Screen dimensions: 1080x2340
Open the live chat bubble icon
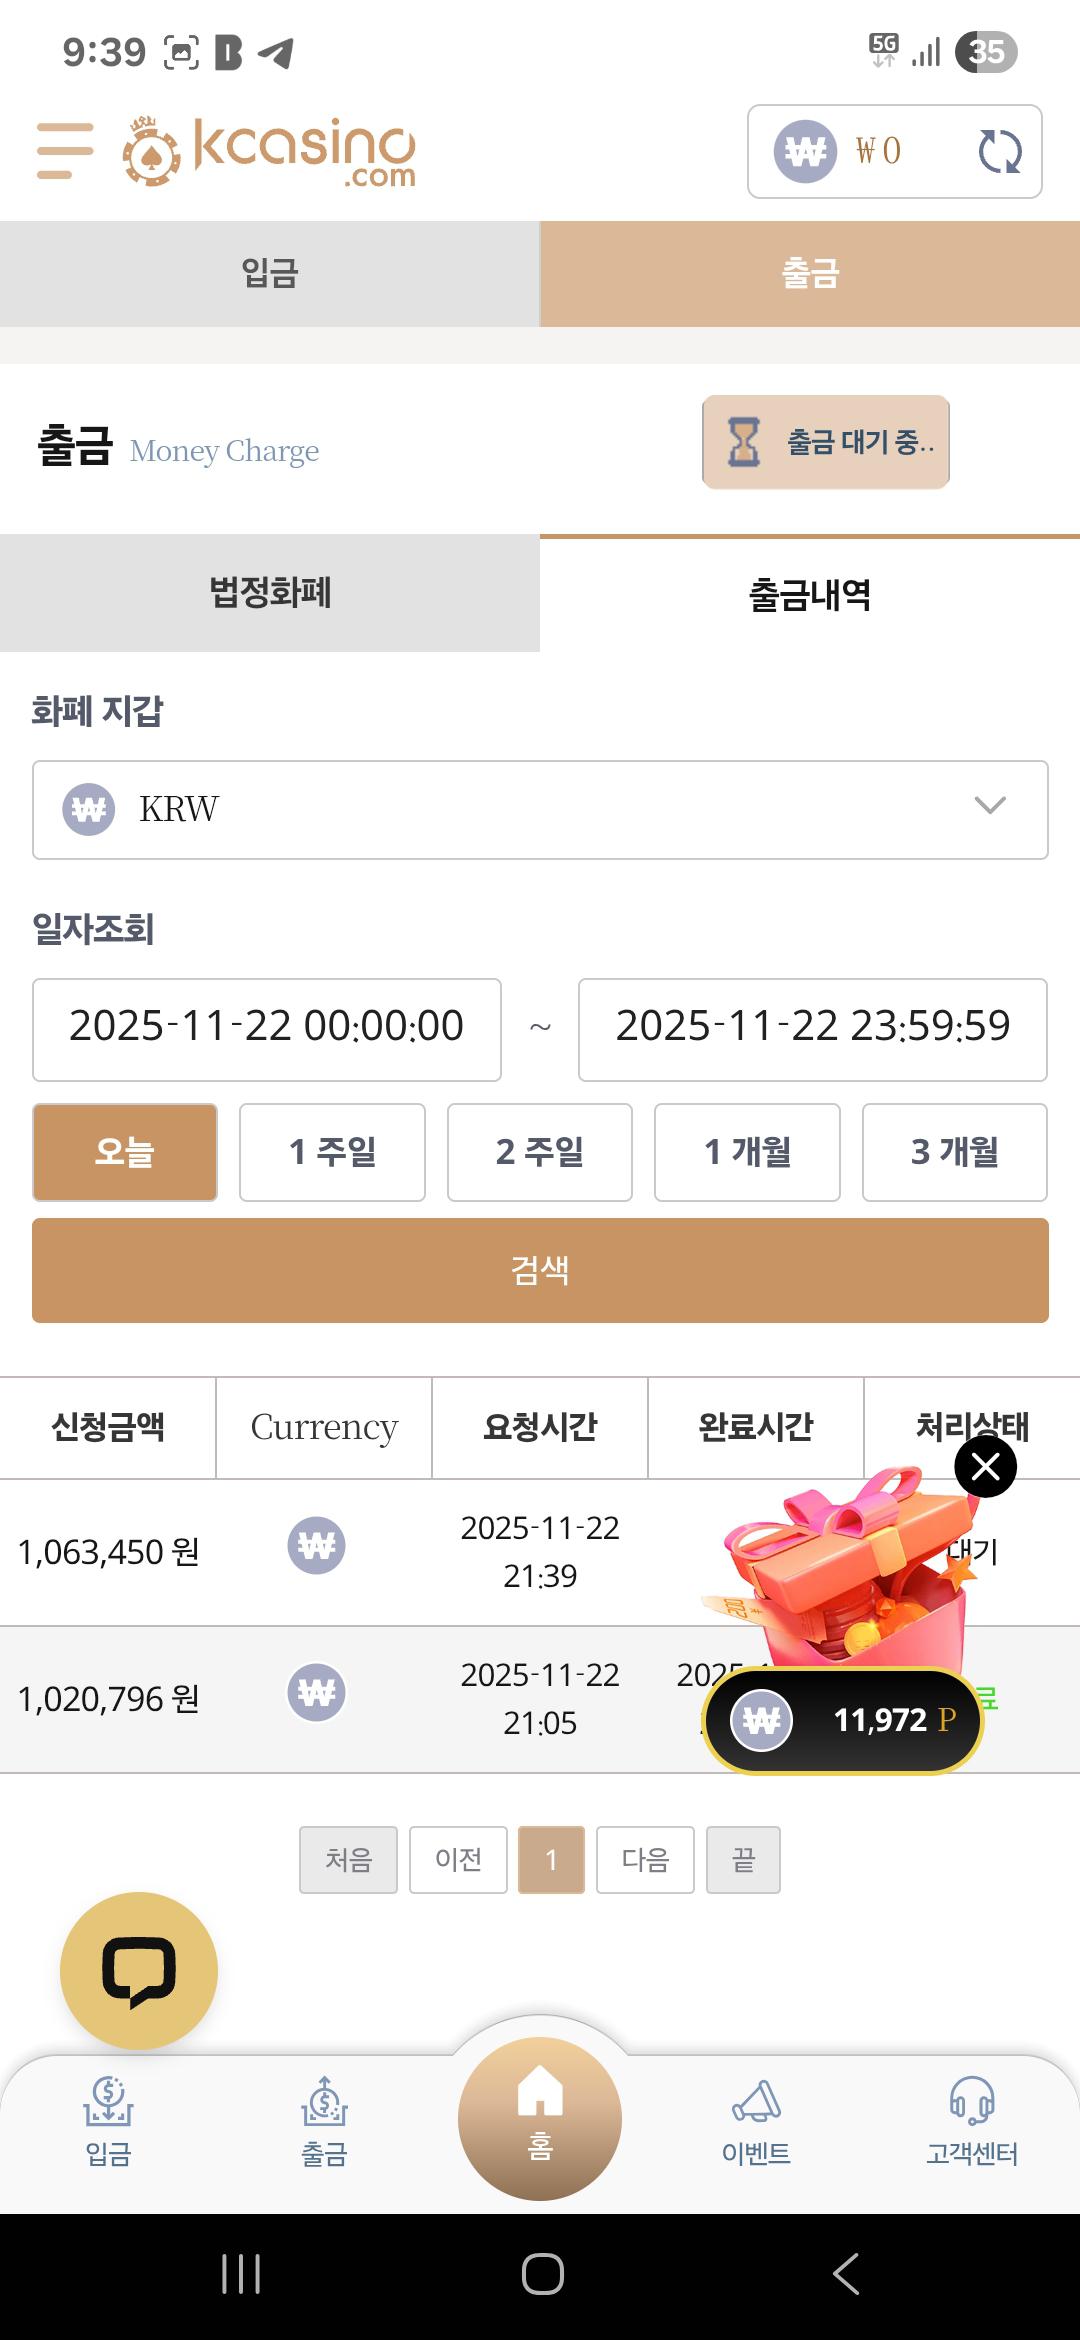(139, 1970)
